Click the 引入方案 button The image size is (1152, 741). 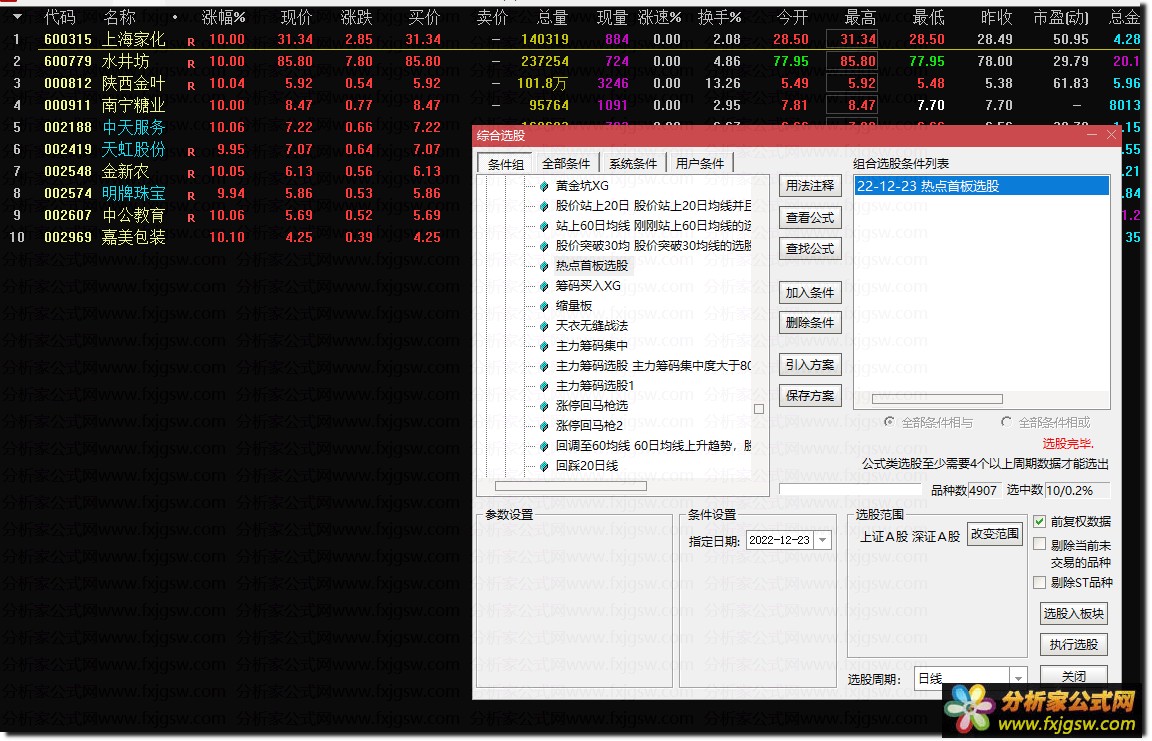pyautogui.click(x=810, y=365)
